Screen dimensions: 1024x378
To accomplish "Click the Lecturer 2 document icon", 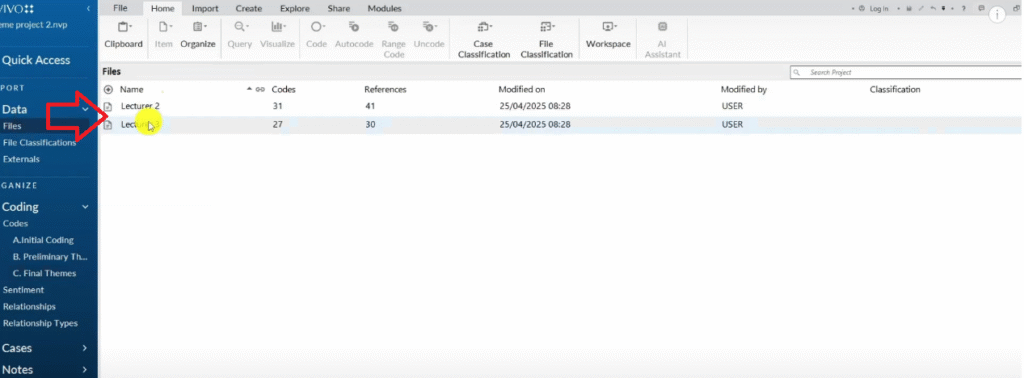I will (108, 106).
